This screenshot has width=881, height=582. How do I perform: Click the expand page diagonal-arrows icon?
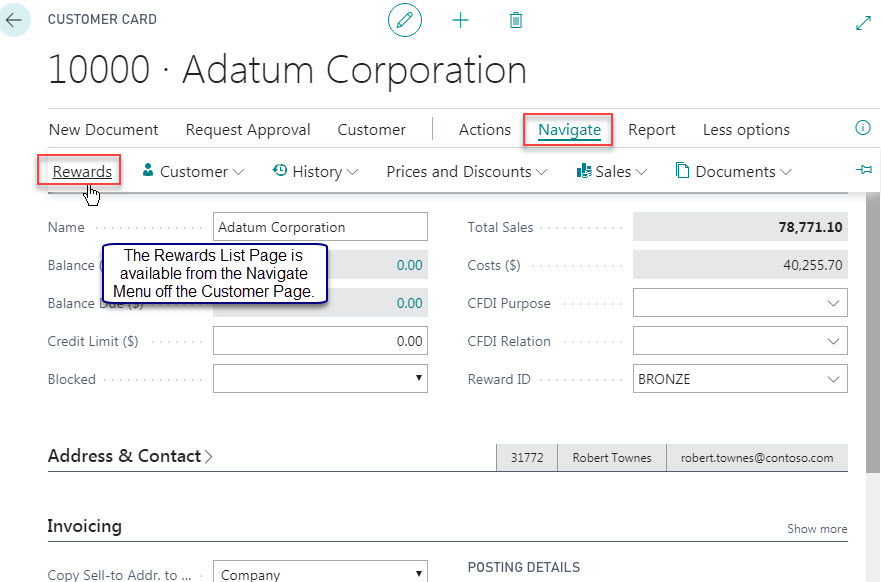tap(863, 23)
